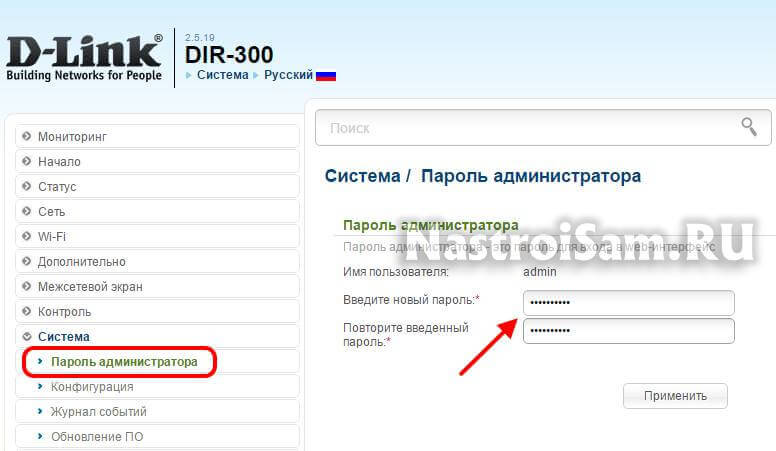Select the Система menu item

pos(157,337)
